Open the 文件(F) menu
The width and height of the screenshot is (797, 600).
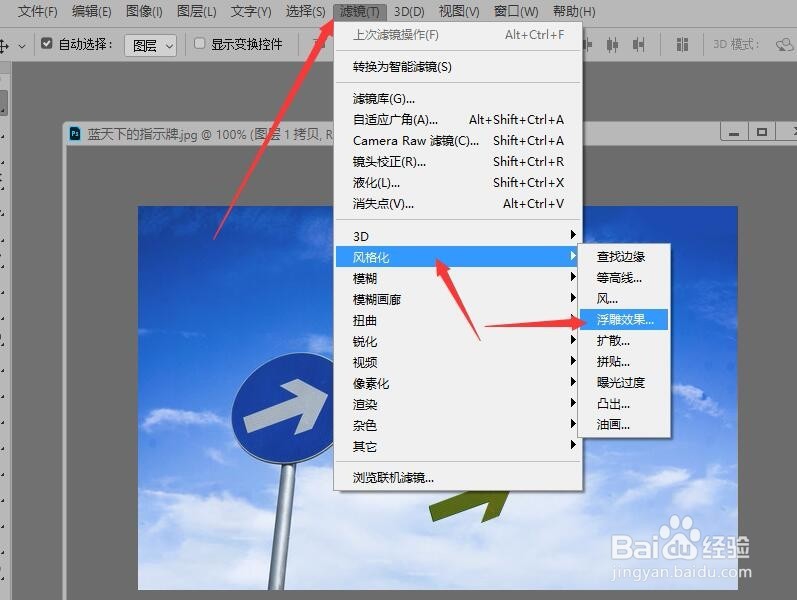37,11
